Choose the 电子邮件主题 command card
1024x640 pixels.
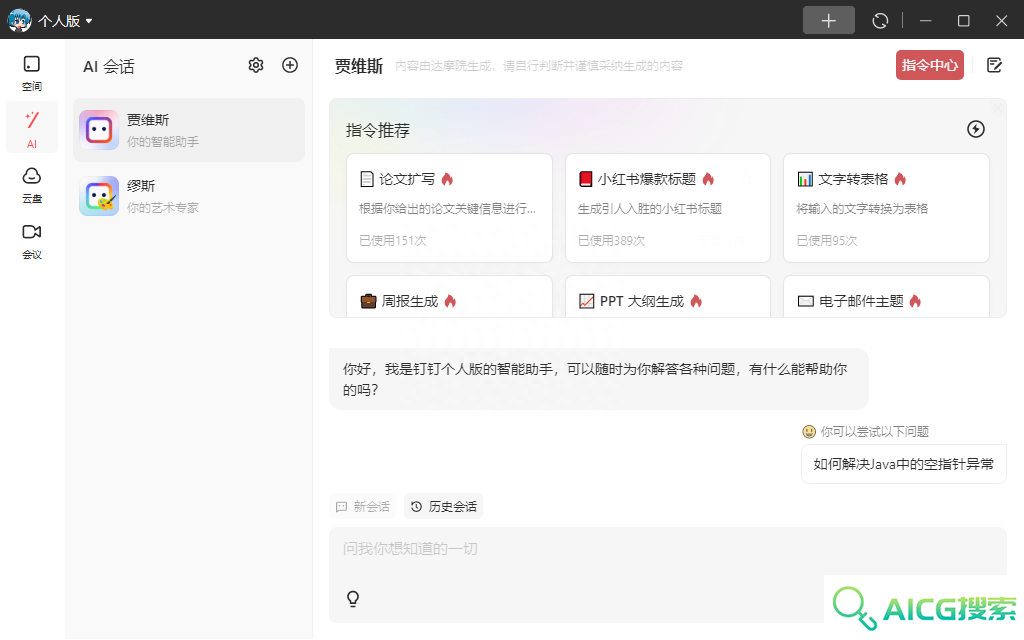point(886,297)
